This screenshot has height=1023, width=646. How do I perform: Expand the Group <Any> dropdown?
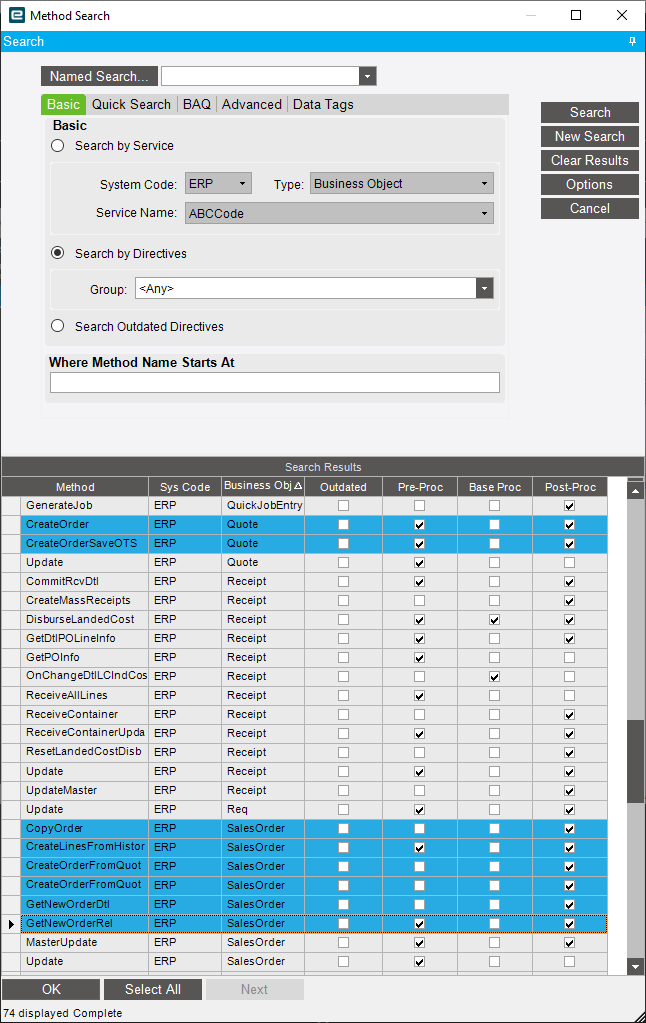click(x=484, y=288)
